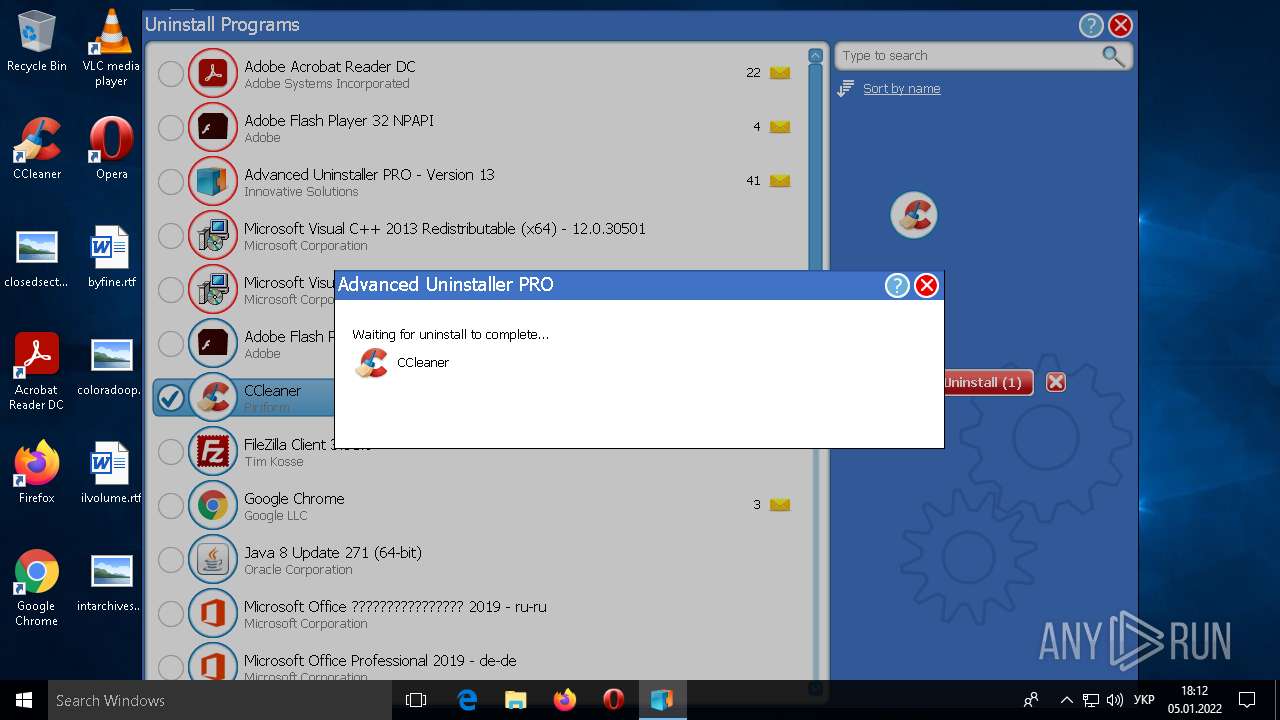
Task: Open the byfine.rtf desktop file
Action: tap(111, 256)
